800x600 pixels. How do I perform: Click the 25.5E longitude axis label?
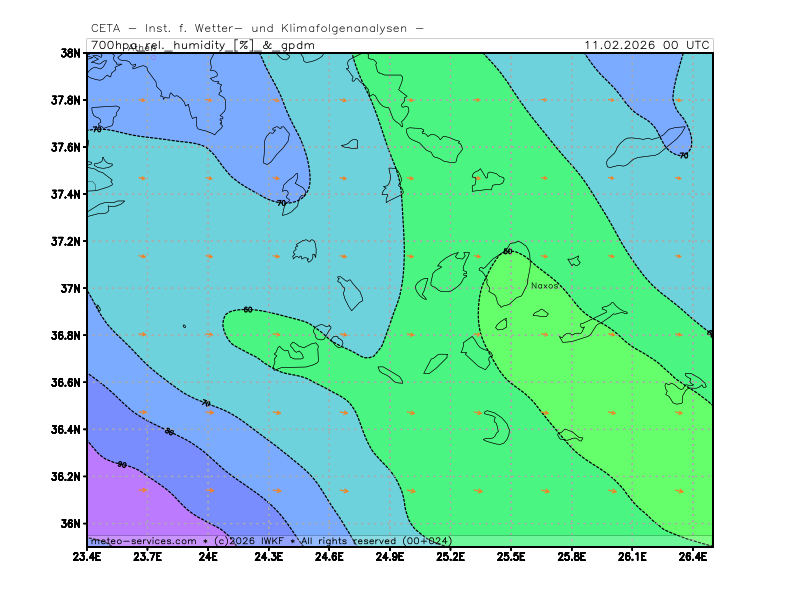coord(510,556)
